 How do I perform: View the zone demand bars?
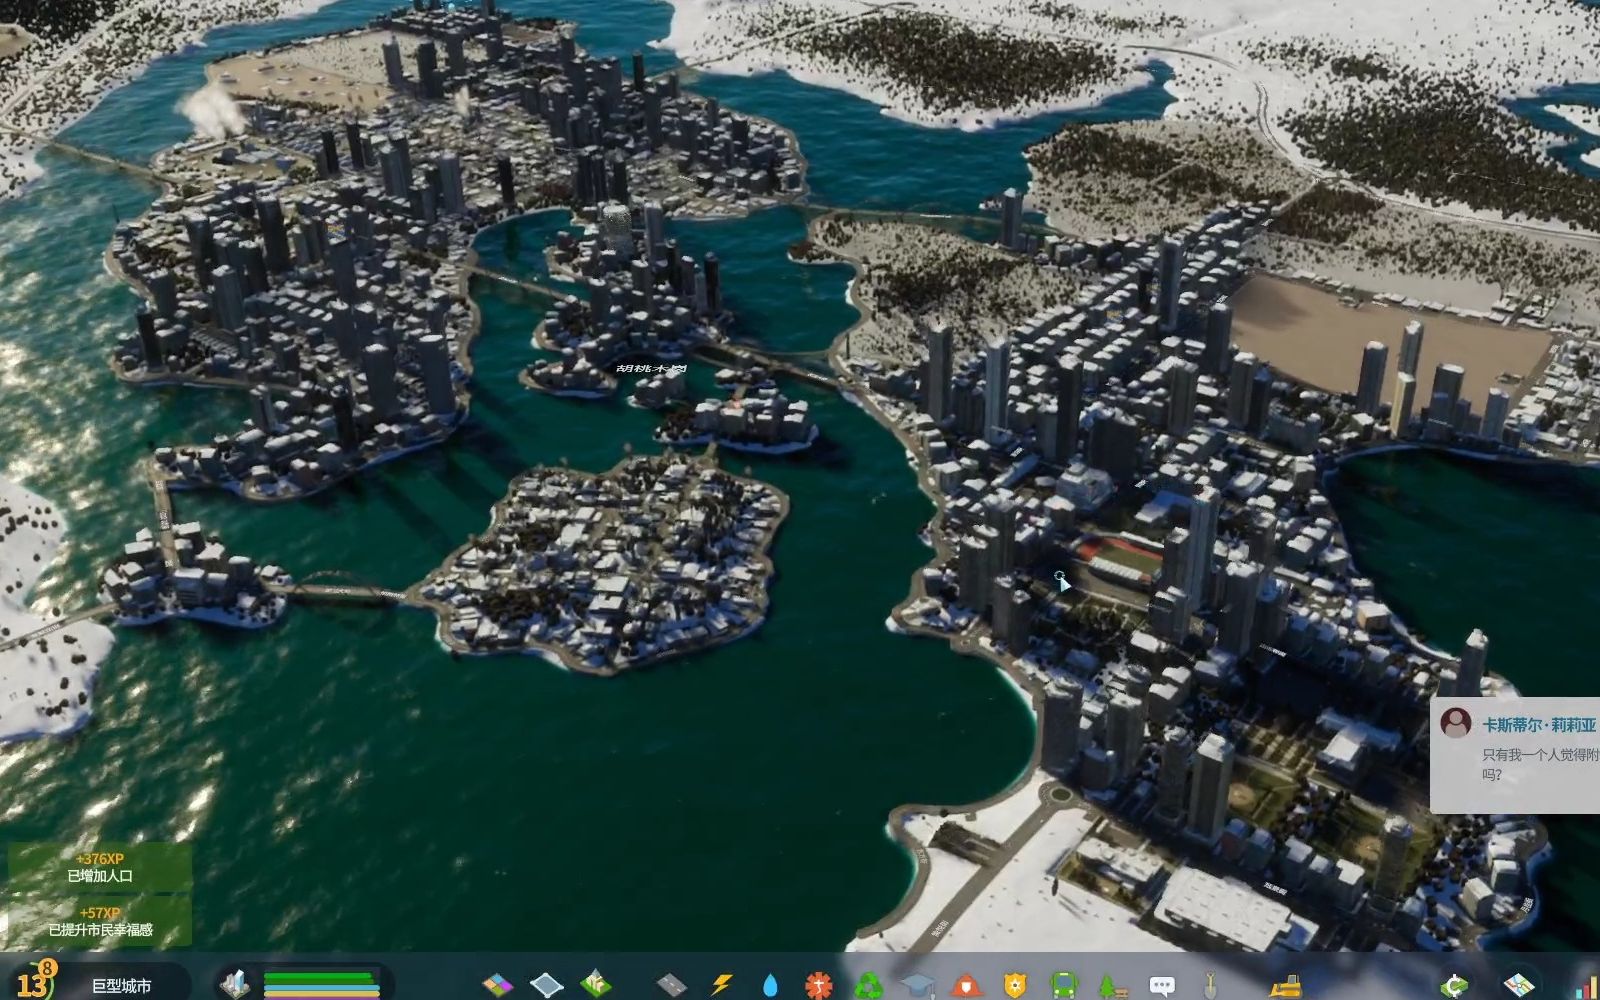tap(321, 984)
